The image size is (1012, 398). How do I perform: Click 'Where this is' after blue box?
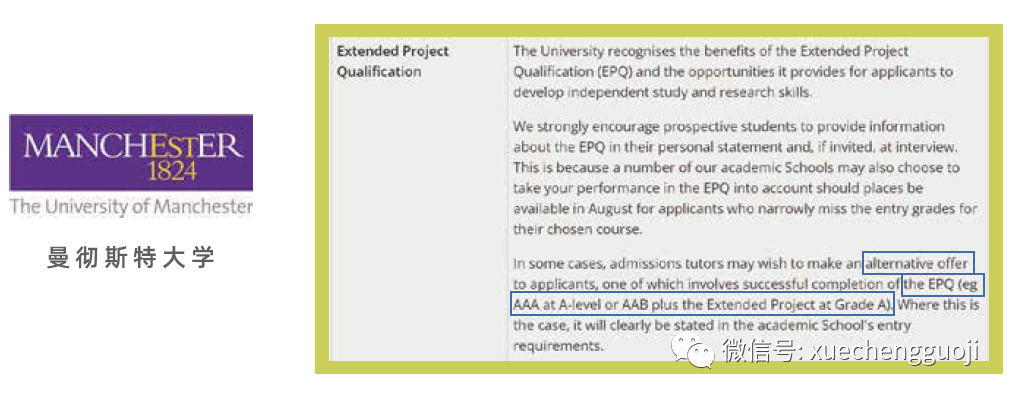pos(938,304)
